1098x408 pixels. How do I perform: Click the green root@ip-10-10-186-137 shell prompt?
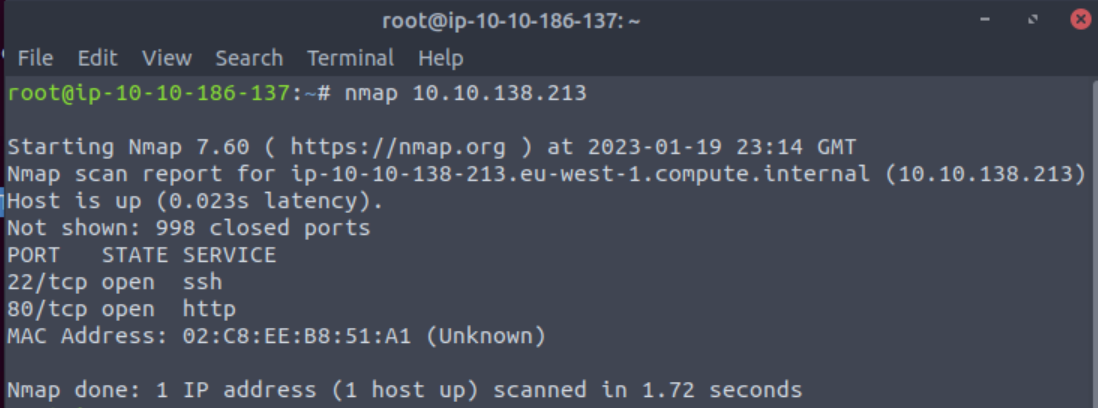(150, 94)
